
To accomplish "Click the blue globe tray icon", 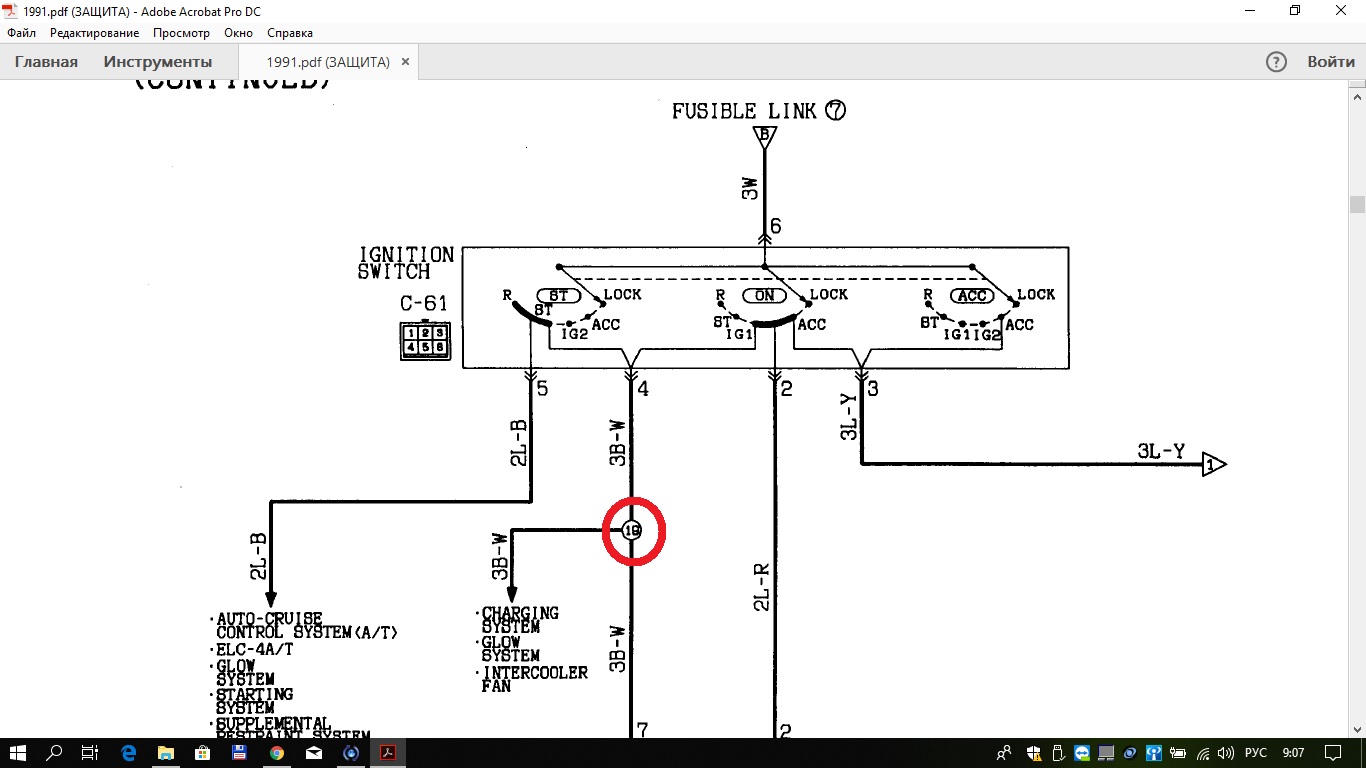I will click(1130, 753).
